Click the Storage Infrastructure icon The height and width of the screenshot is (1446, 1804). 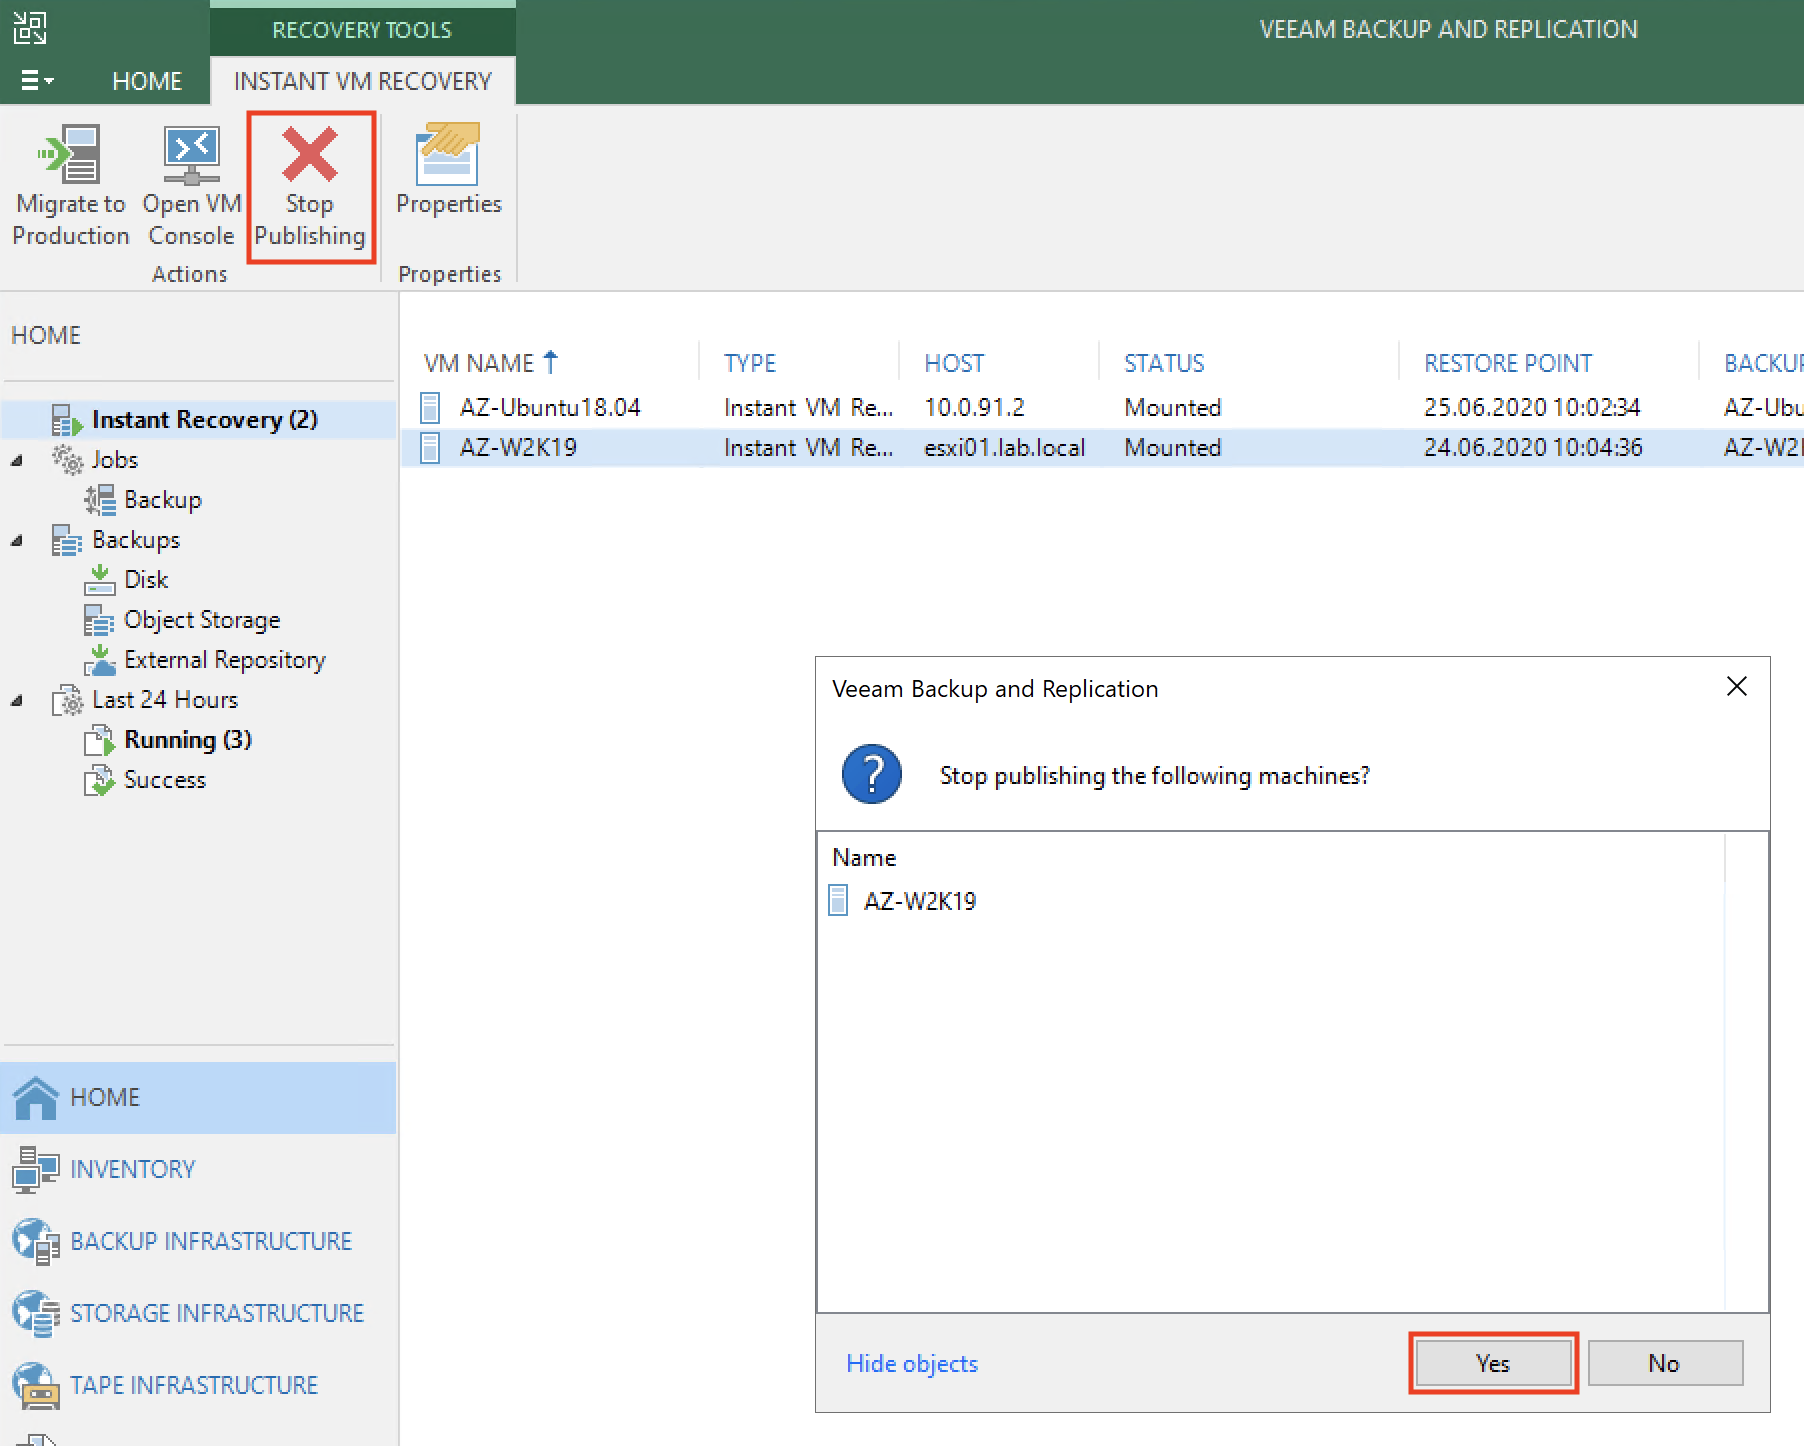[x=36, y=1313]
